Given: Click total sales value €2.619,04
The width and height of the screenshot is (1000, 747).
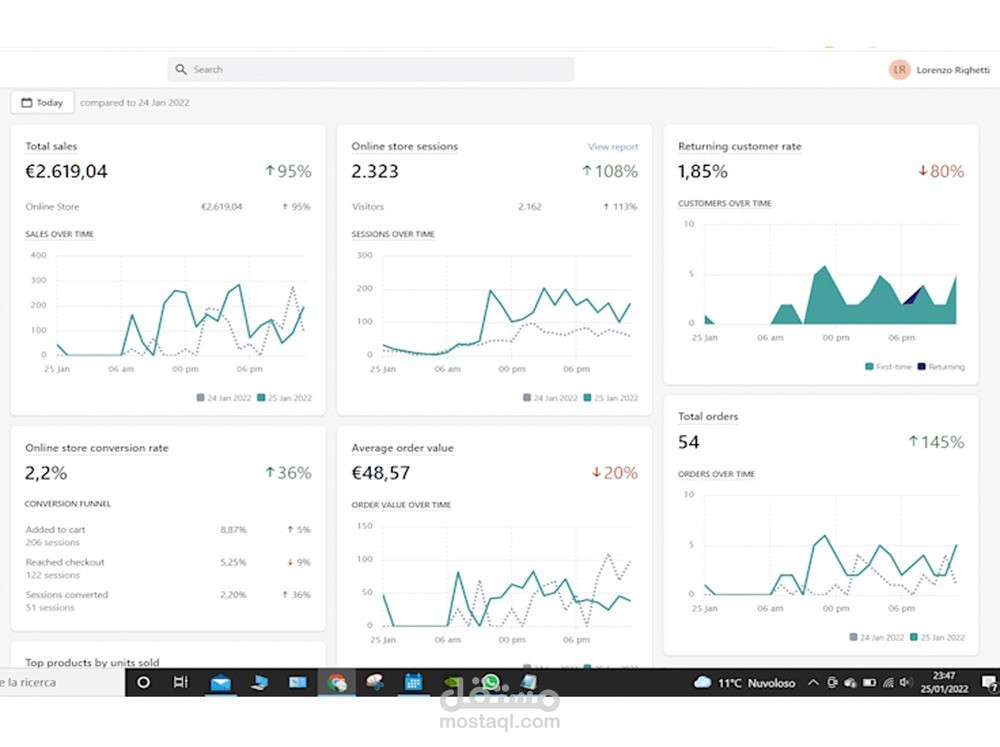Looking at the screenshot, I should pos(66,171).
